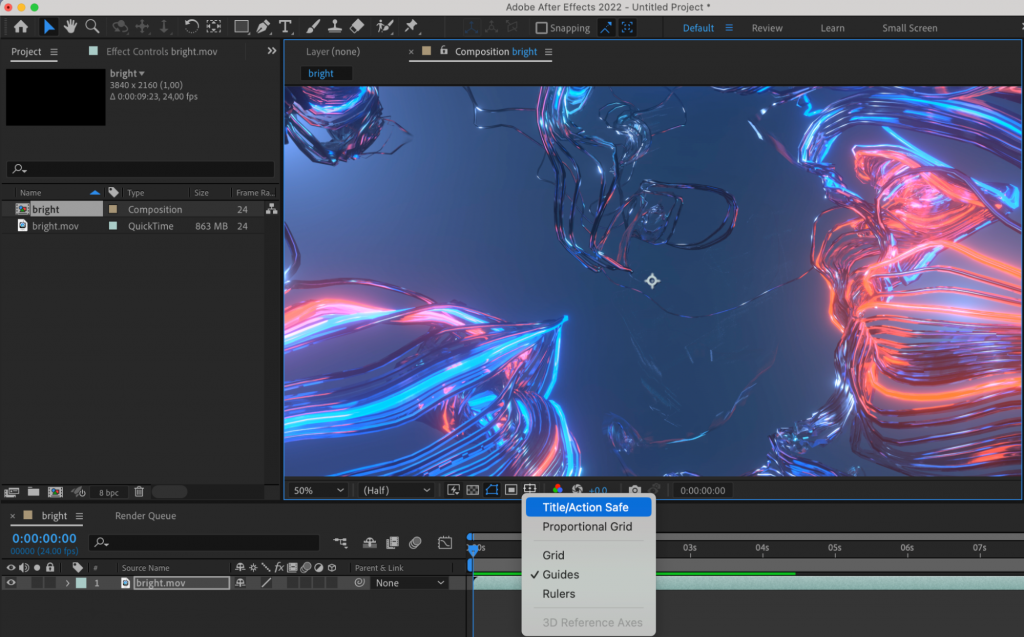Select the Pen tool
Screen dimensions: 1024x637
tap(263, 27)
